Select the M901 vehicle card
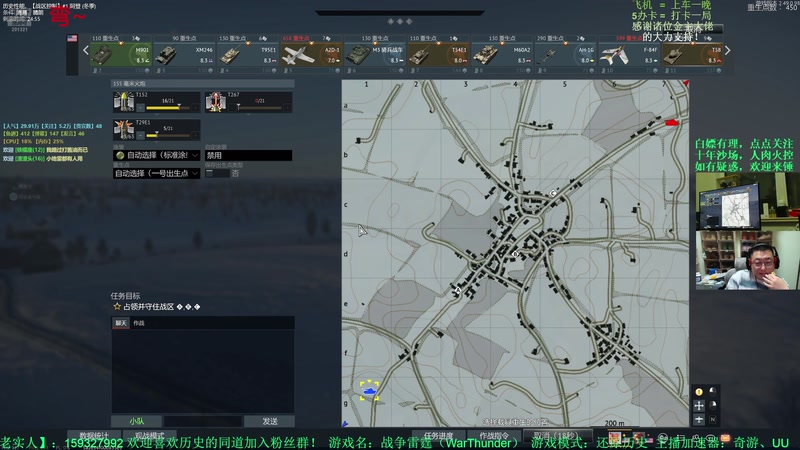The image size is (800, 450). [x=120, y=55]
